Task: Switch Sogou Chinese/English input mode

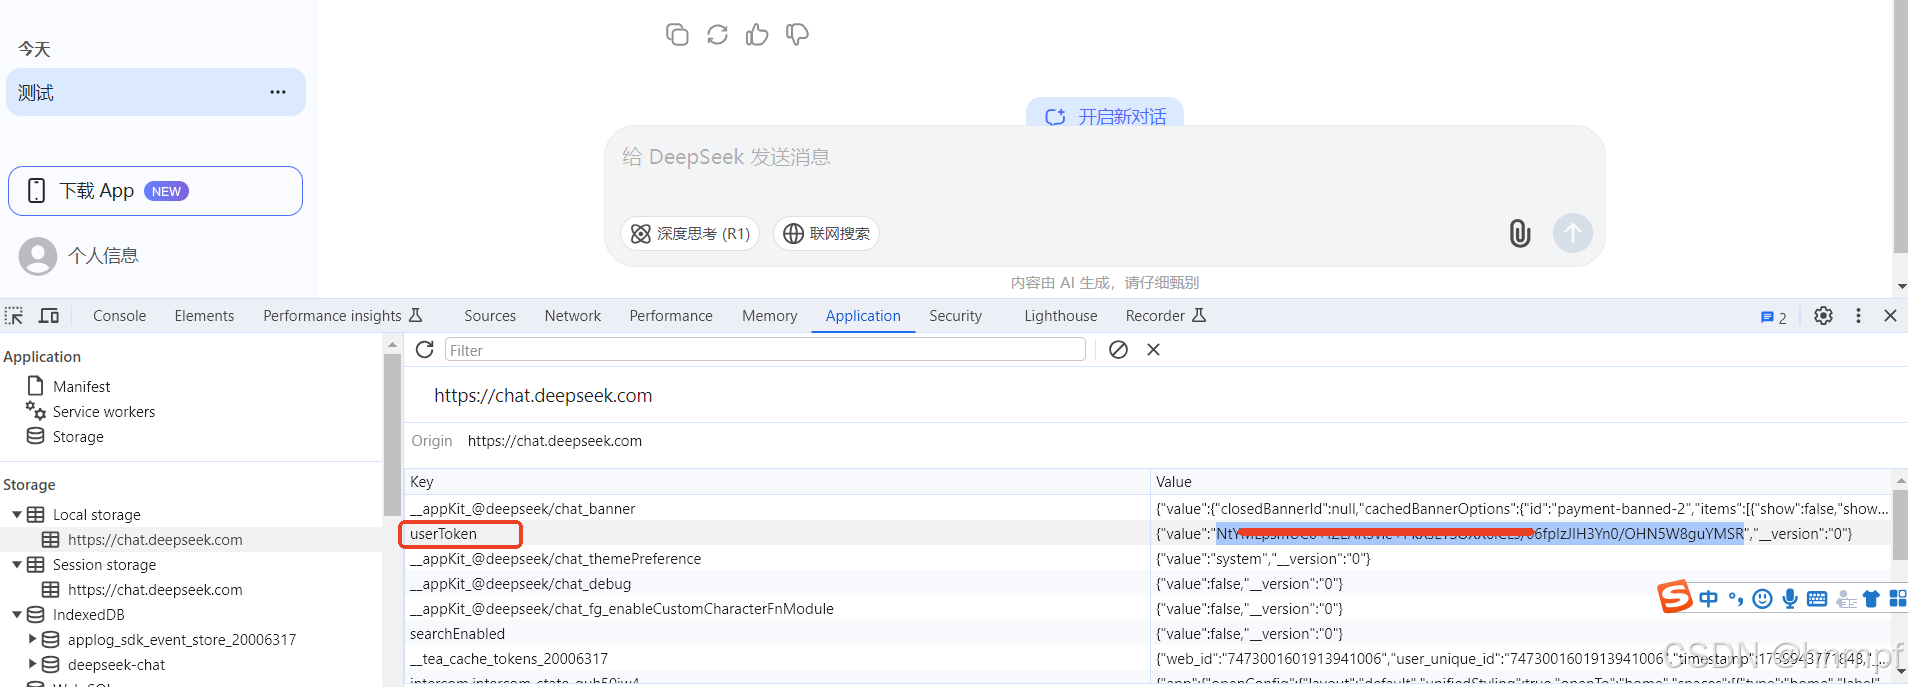Action: tap(1709, 599)
